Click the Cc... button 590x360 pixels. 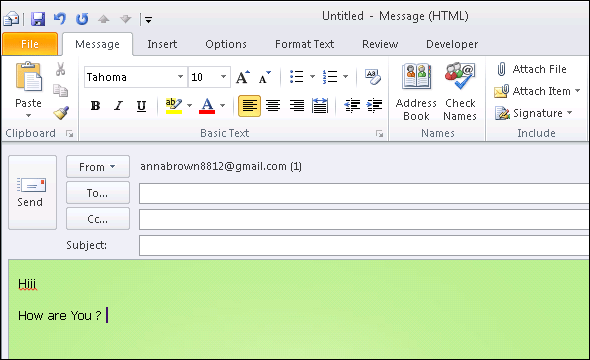[98, 219]
